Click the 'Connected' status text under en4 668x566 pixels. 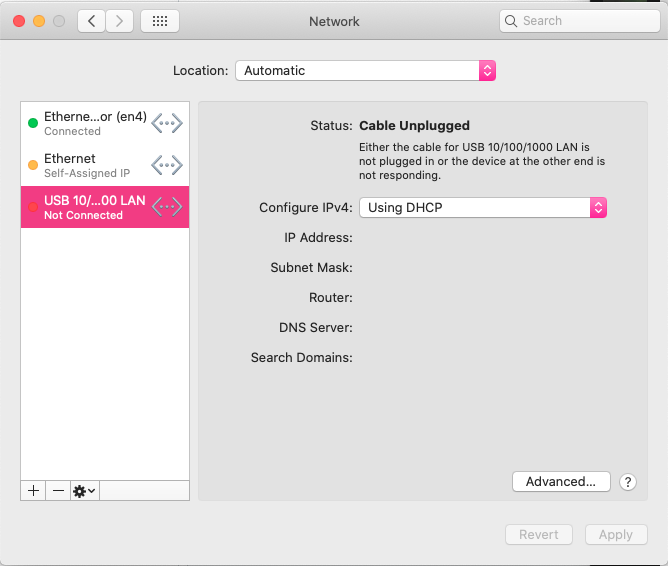coord(72,131)
